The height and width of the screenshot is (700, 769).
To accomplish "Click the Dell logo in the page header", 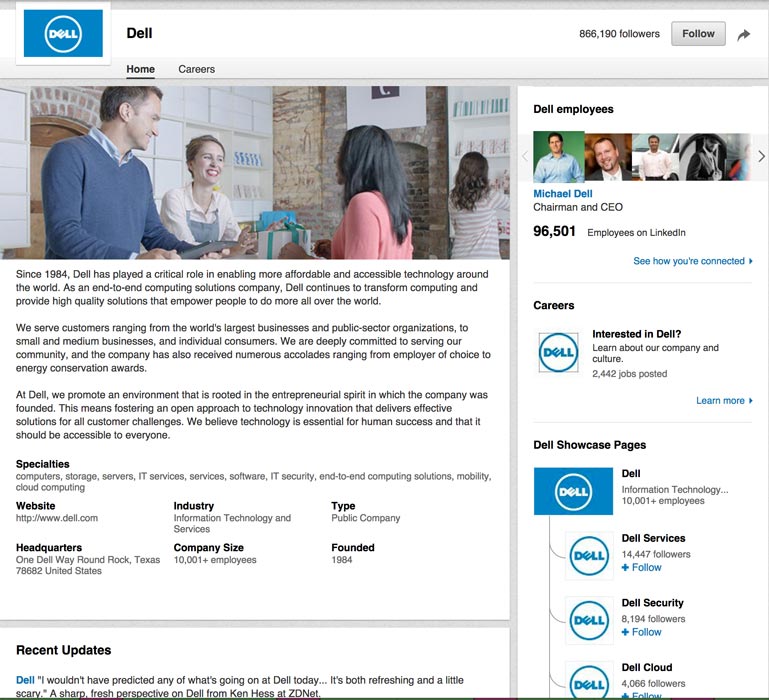I will pyautogui.click(x=63, y=33).
